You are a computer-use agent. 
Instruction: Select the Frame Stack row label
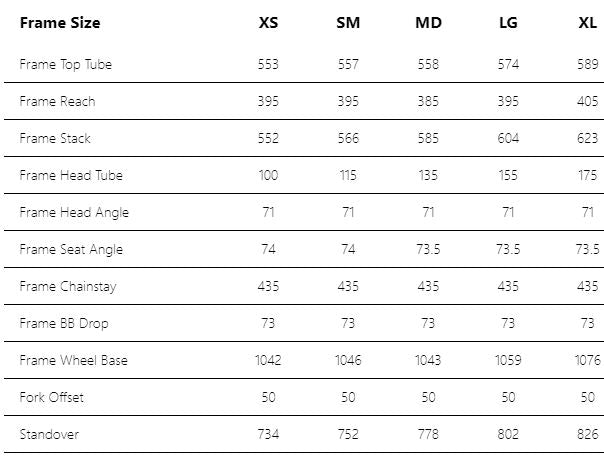(x=55, y=139)
